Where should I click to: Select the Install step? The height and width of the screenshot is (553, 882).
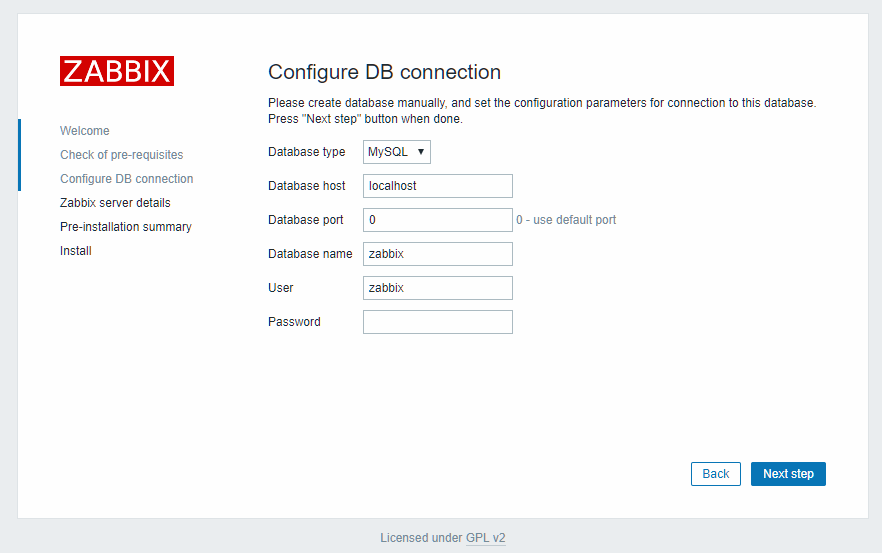[x=76, y=251]
